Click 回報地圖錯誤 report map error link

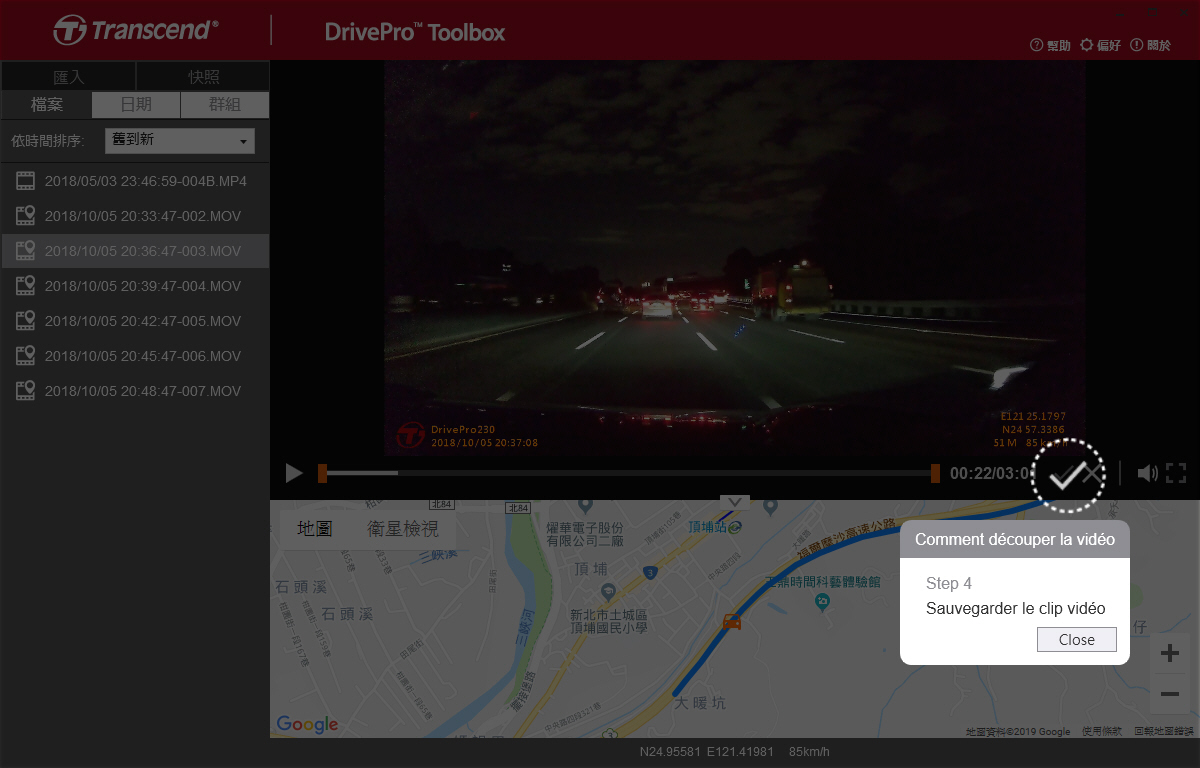coord(1164,732)
